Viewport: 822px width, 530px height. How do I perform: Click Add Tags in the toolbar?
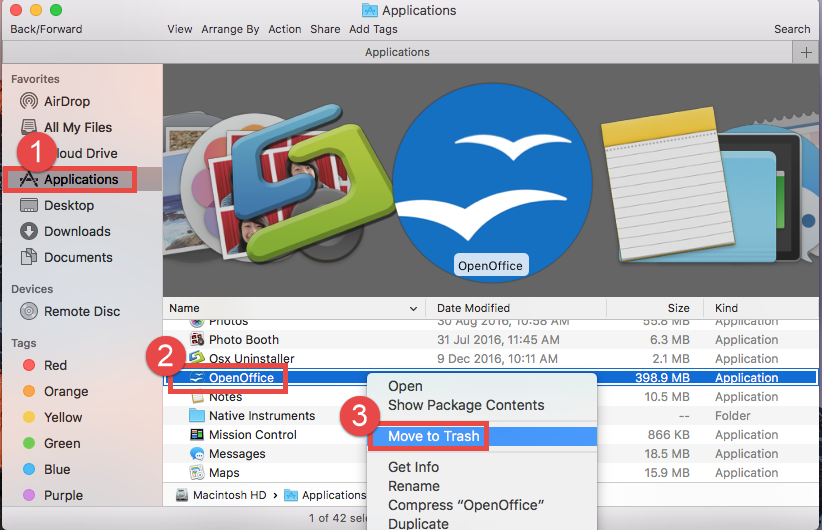pyautogui.click(x=373, y=29)
